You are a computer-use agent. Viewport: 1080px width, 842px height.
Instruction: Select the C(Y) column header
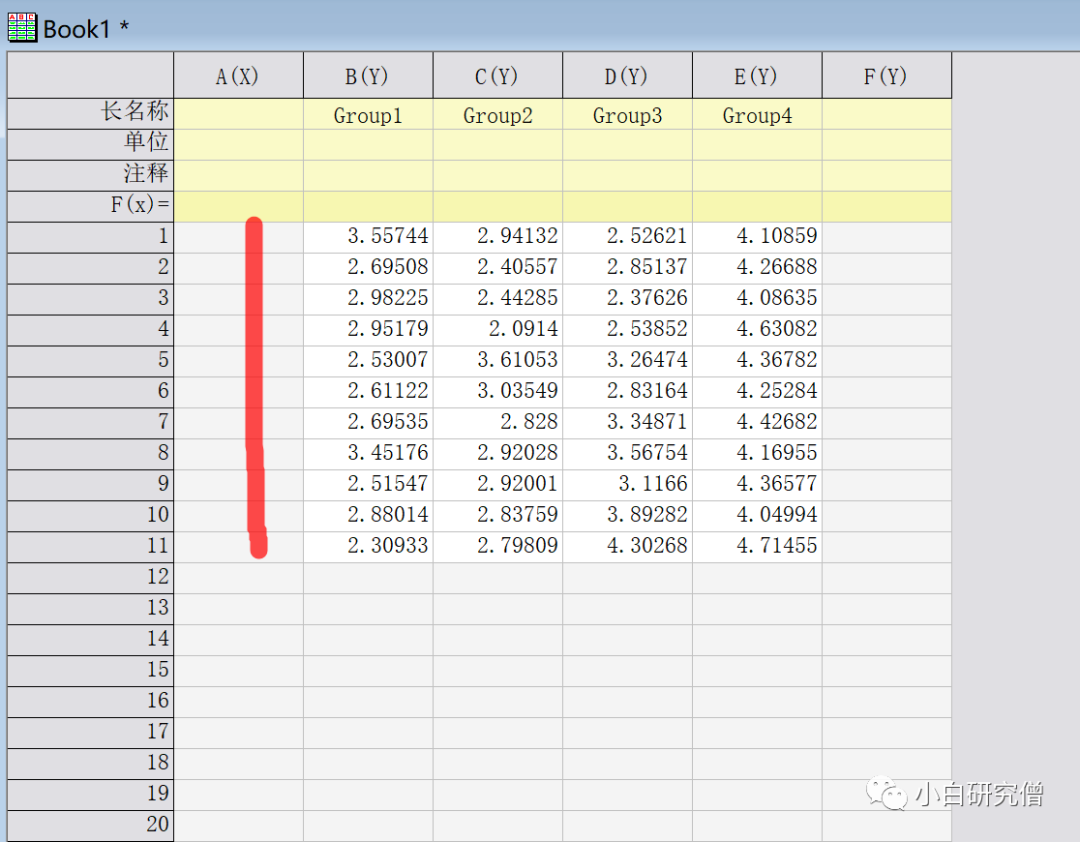pyautogui.click(x=497, y=75)
